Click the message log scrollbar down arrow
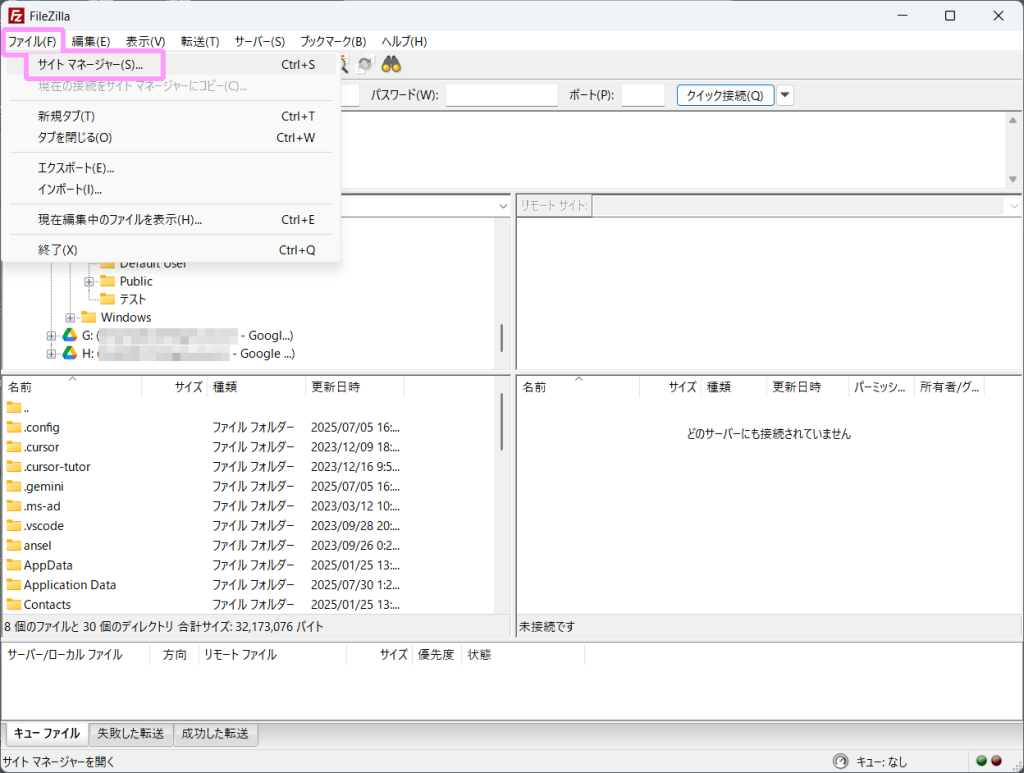 click(1012, 179)
